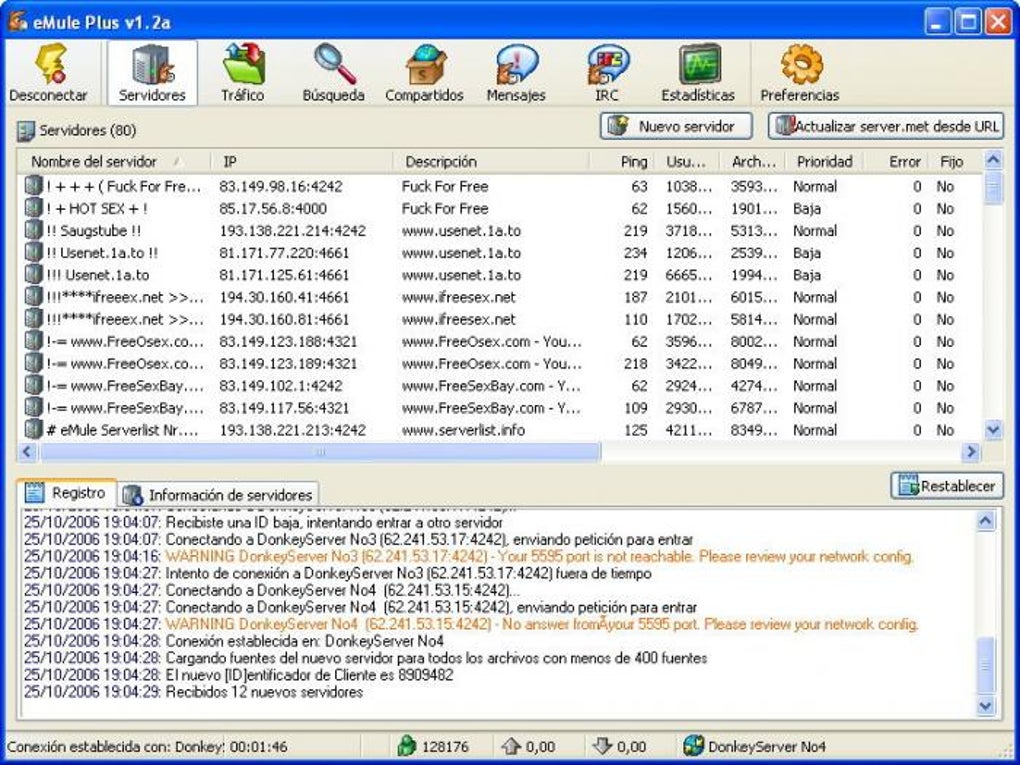Screen dimensions: 1020x765
Task: Click the server list vertical scrollbar thumb
Action: 993,187
